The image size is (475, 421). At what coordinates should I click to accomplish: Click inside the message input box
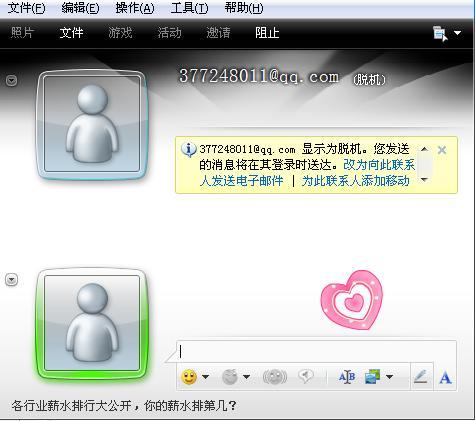(316, 351)
